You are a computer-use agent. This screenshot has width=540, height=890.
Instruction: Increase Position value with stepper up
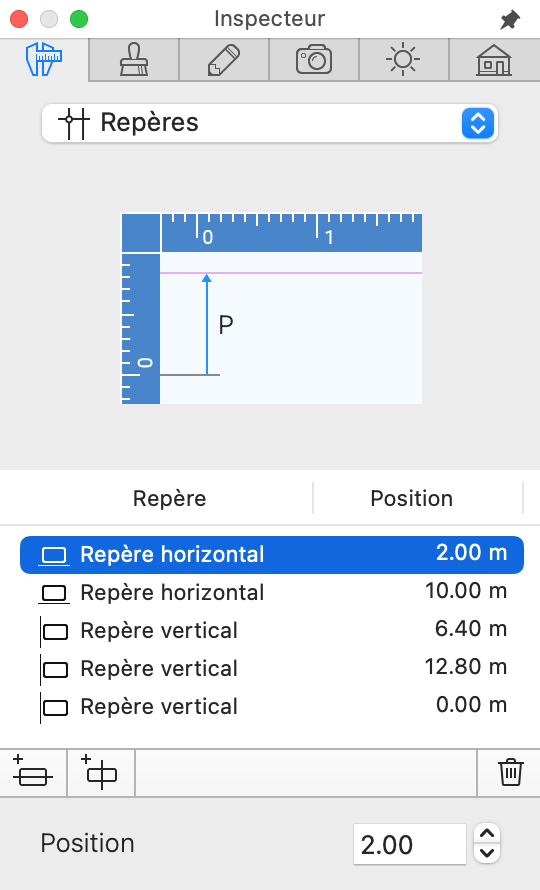point(487,833)
